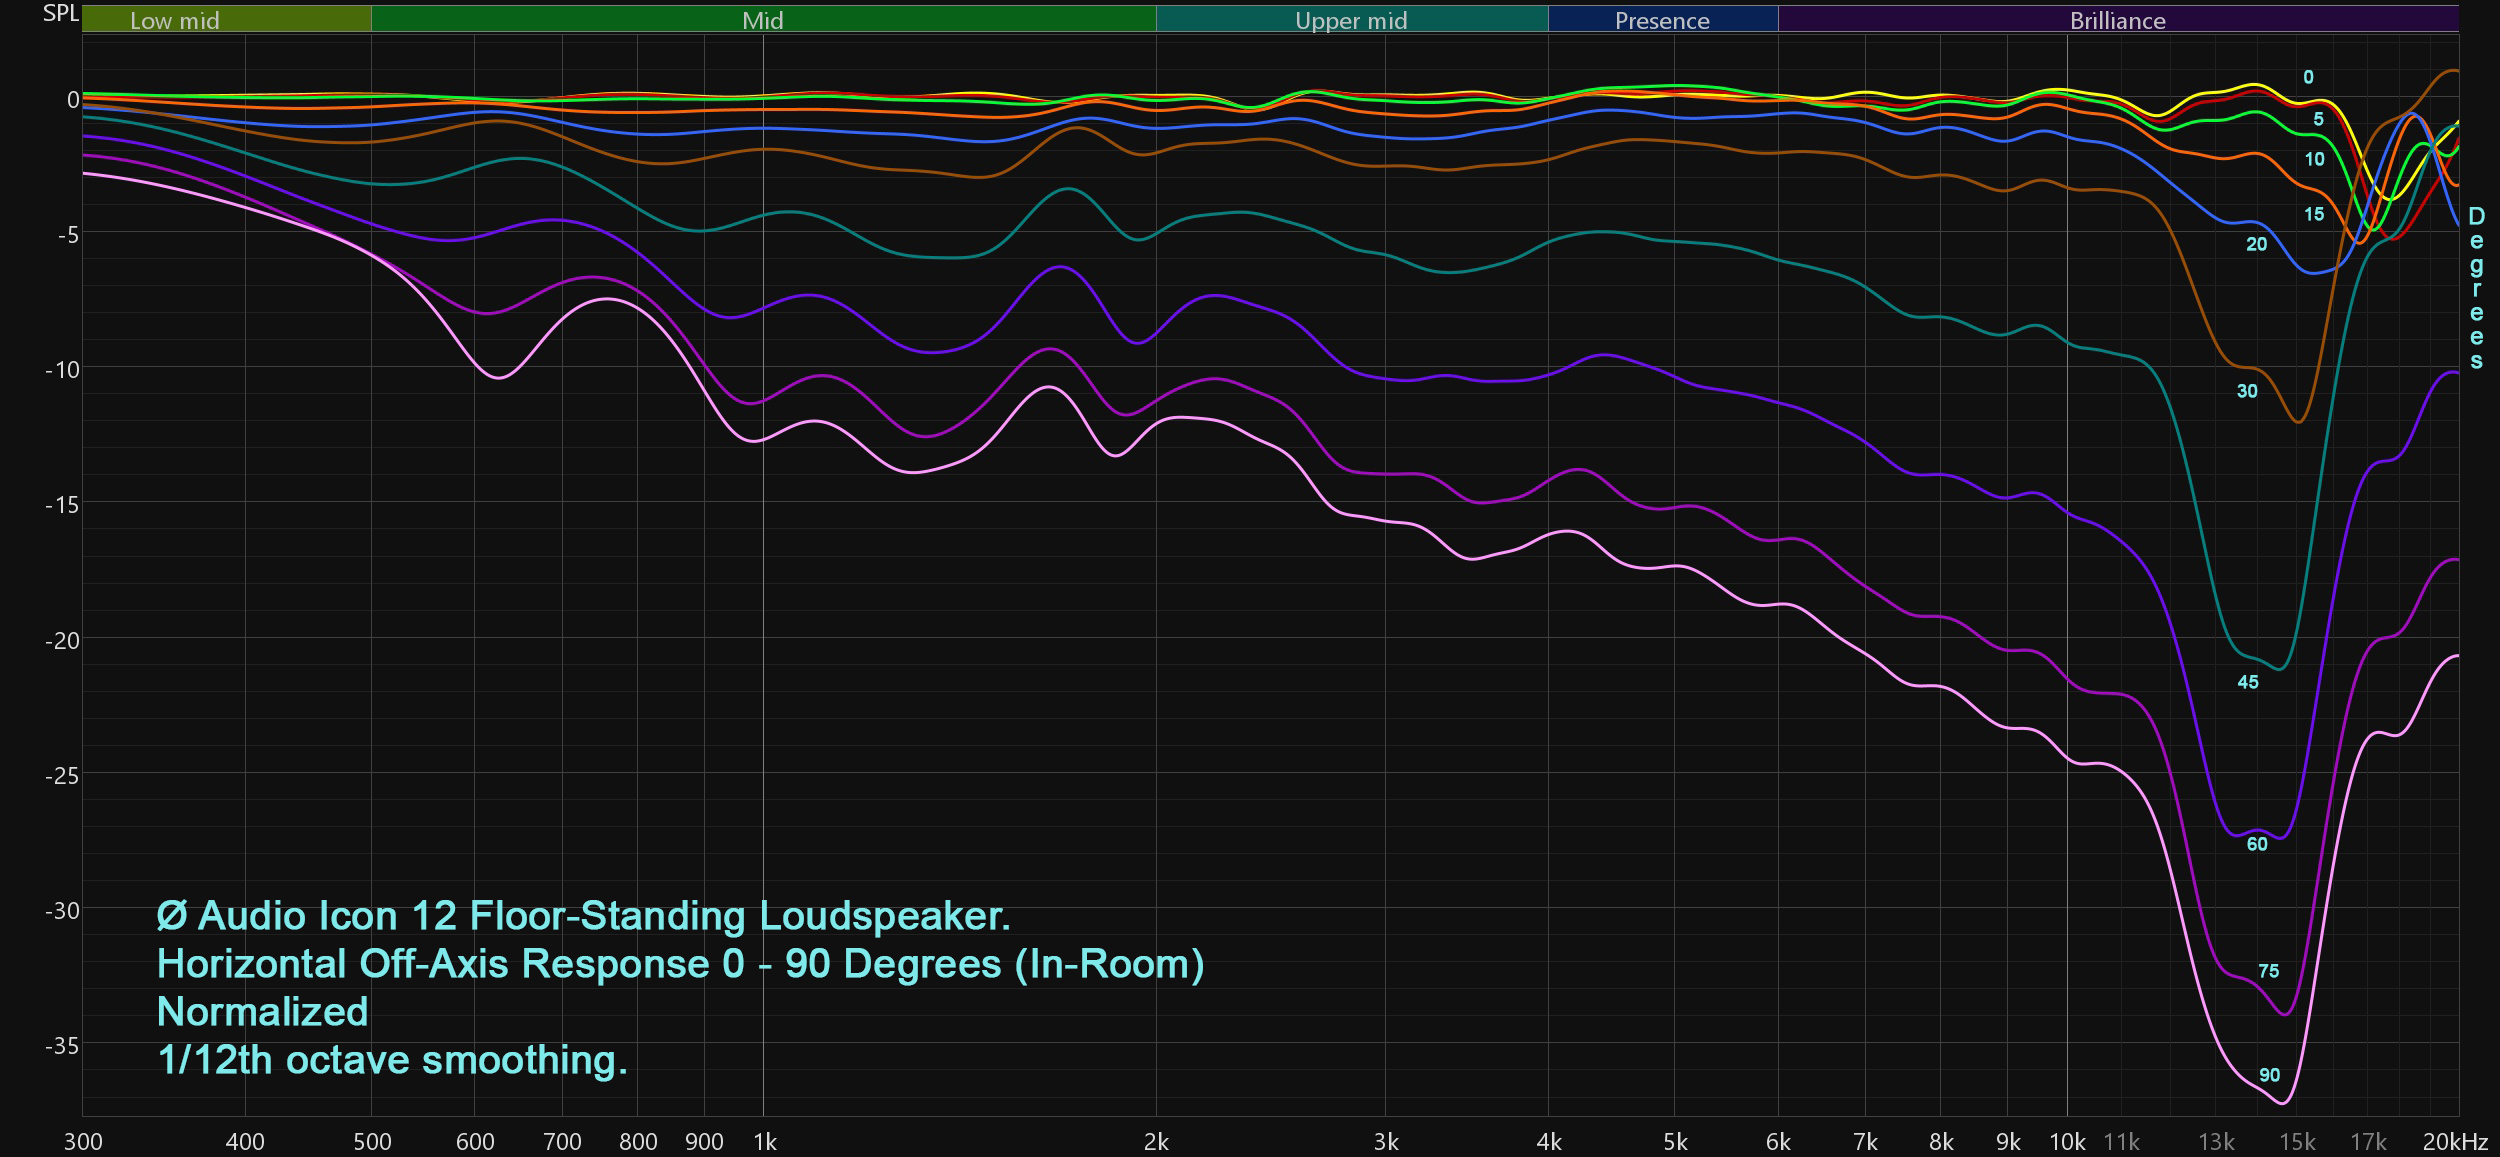Select the Presence frequency band header

click(x=1662, y=20)
